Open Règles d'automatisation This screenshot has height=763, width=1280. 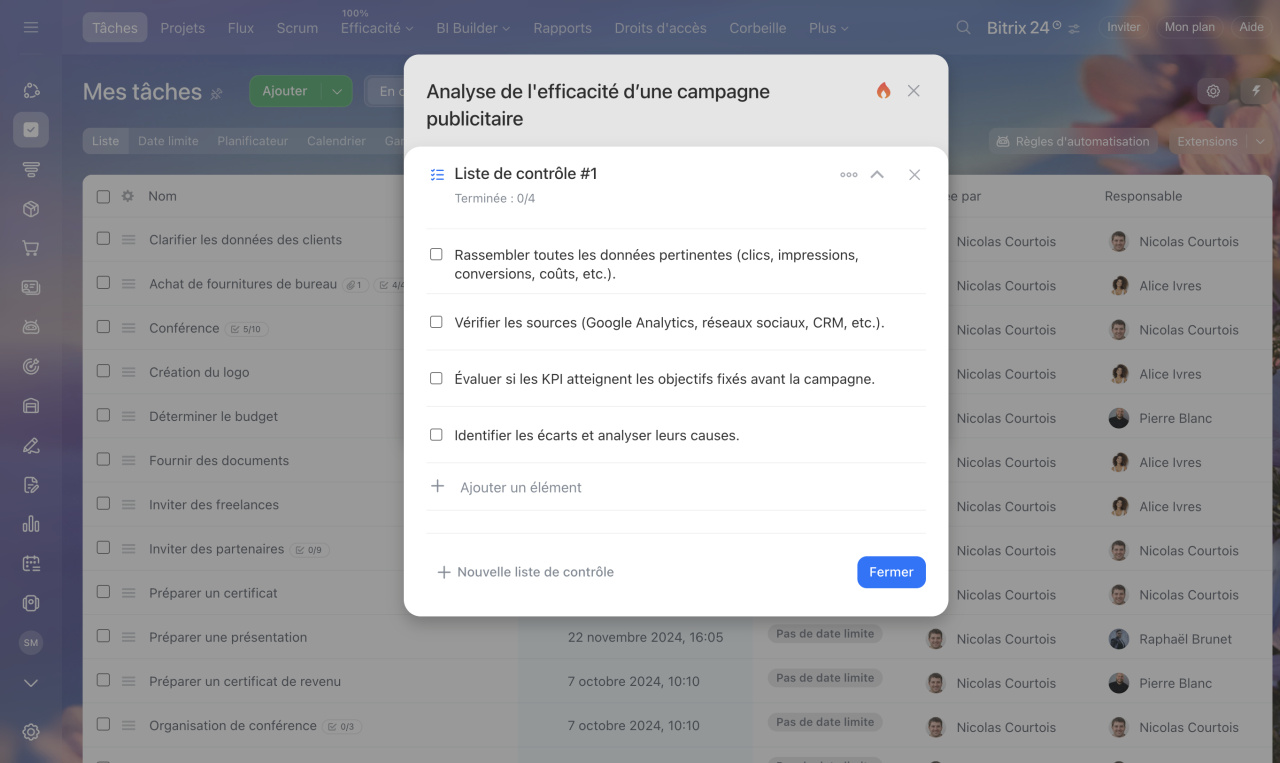[1072, 141]
